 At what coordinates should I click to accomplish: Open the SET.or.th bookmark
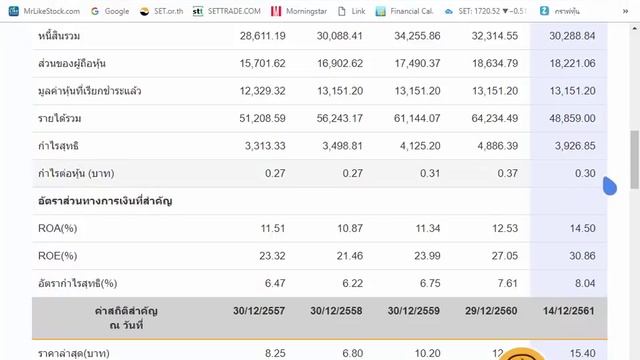click(161, 11)
